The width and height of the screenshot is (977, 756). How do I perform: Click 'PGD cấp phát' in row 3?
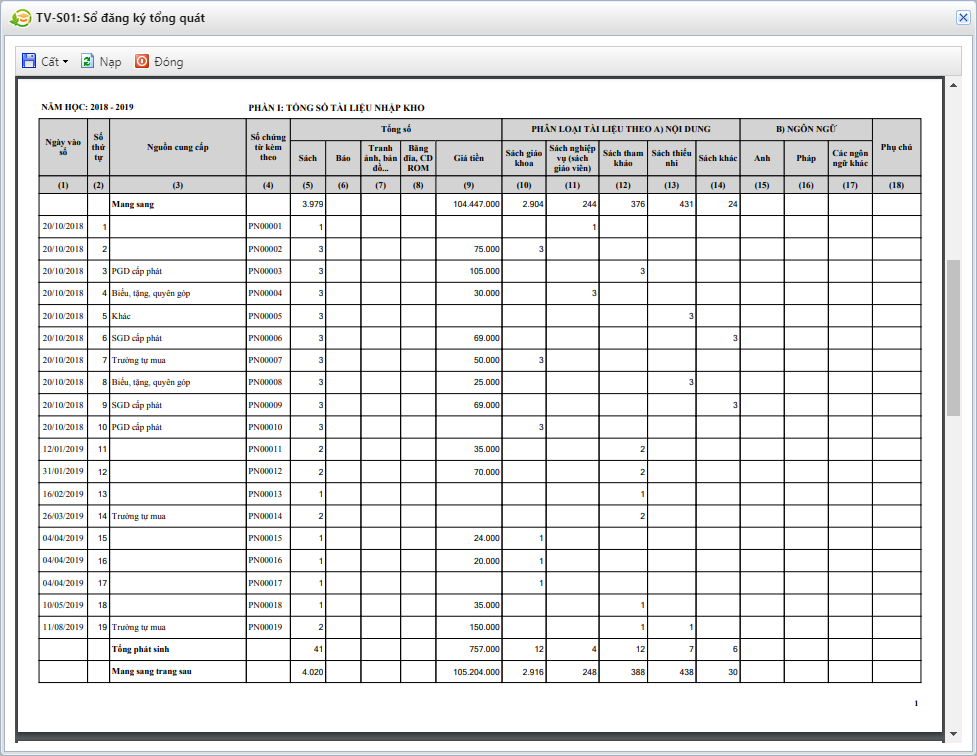click(136, 271)
